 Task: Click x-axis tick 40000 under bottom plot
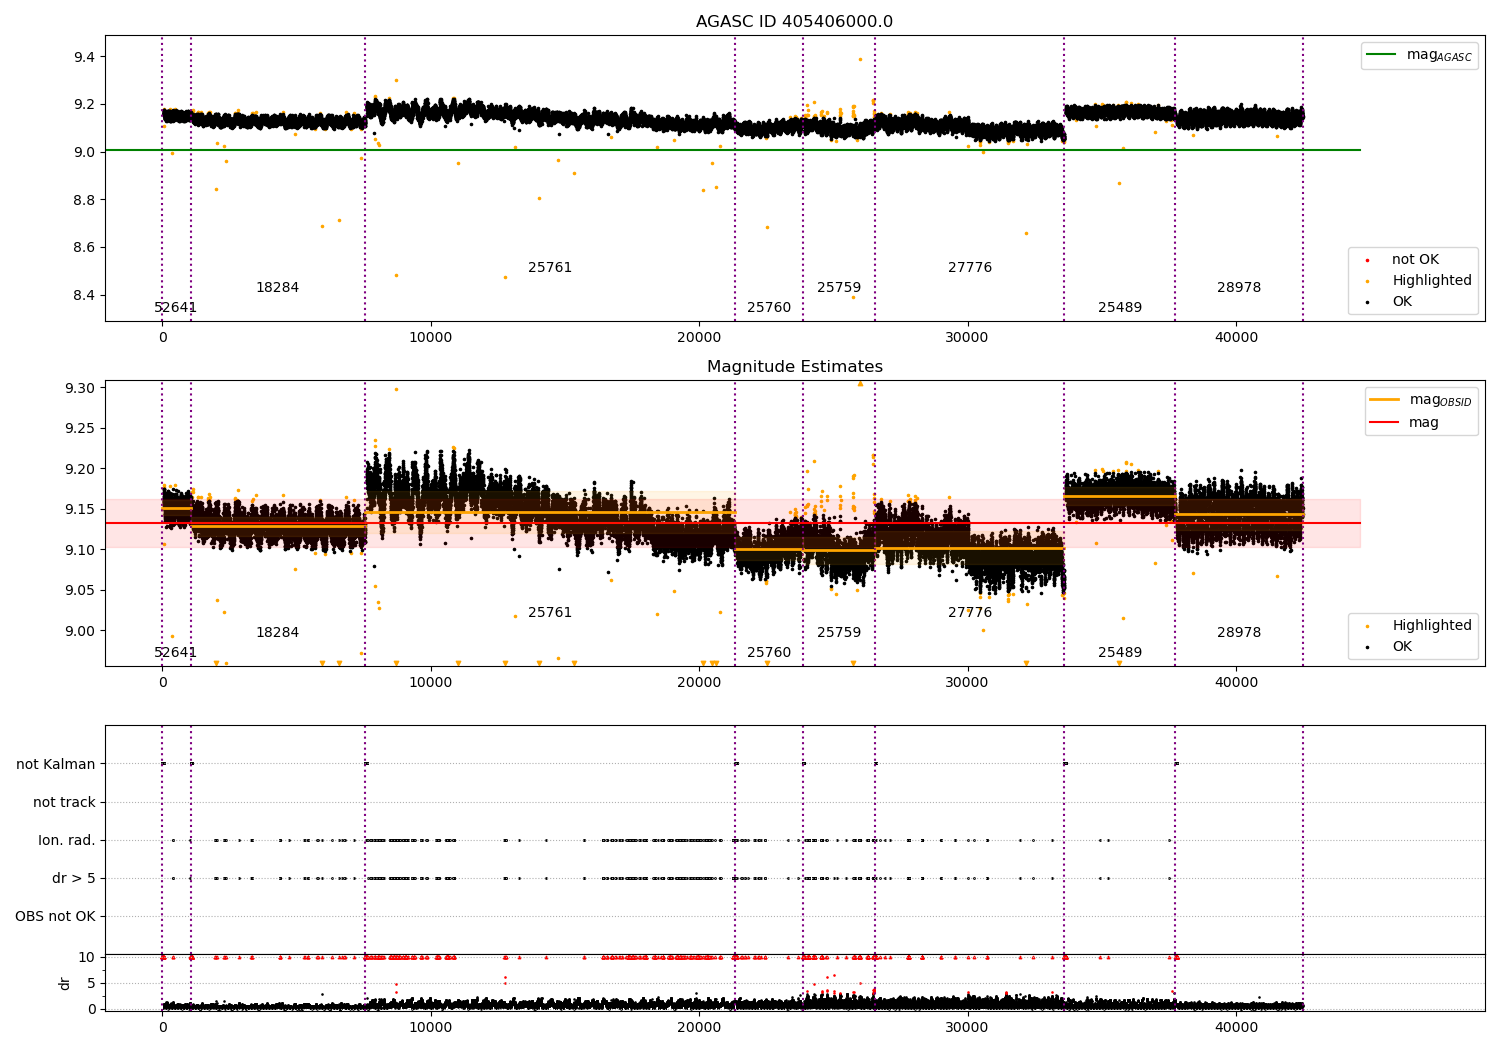1236,1027
